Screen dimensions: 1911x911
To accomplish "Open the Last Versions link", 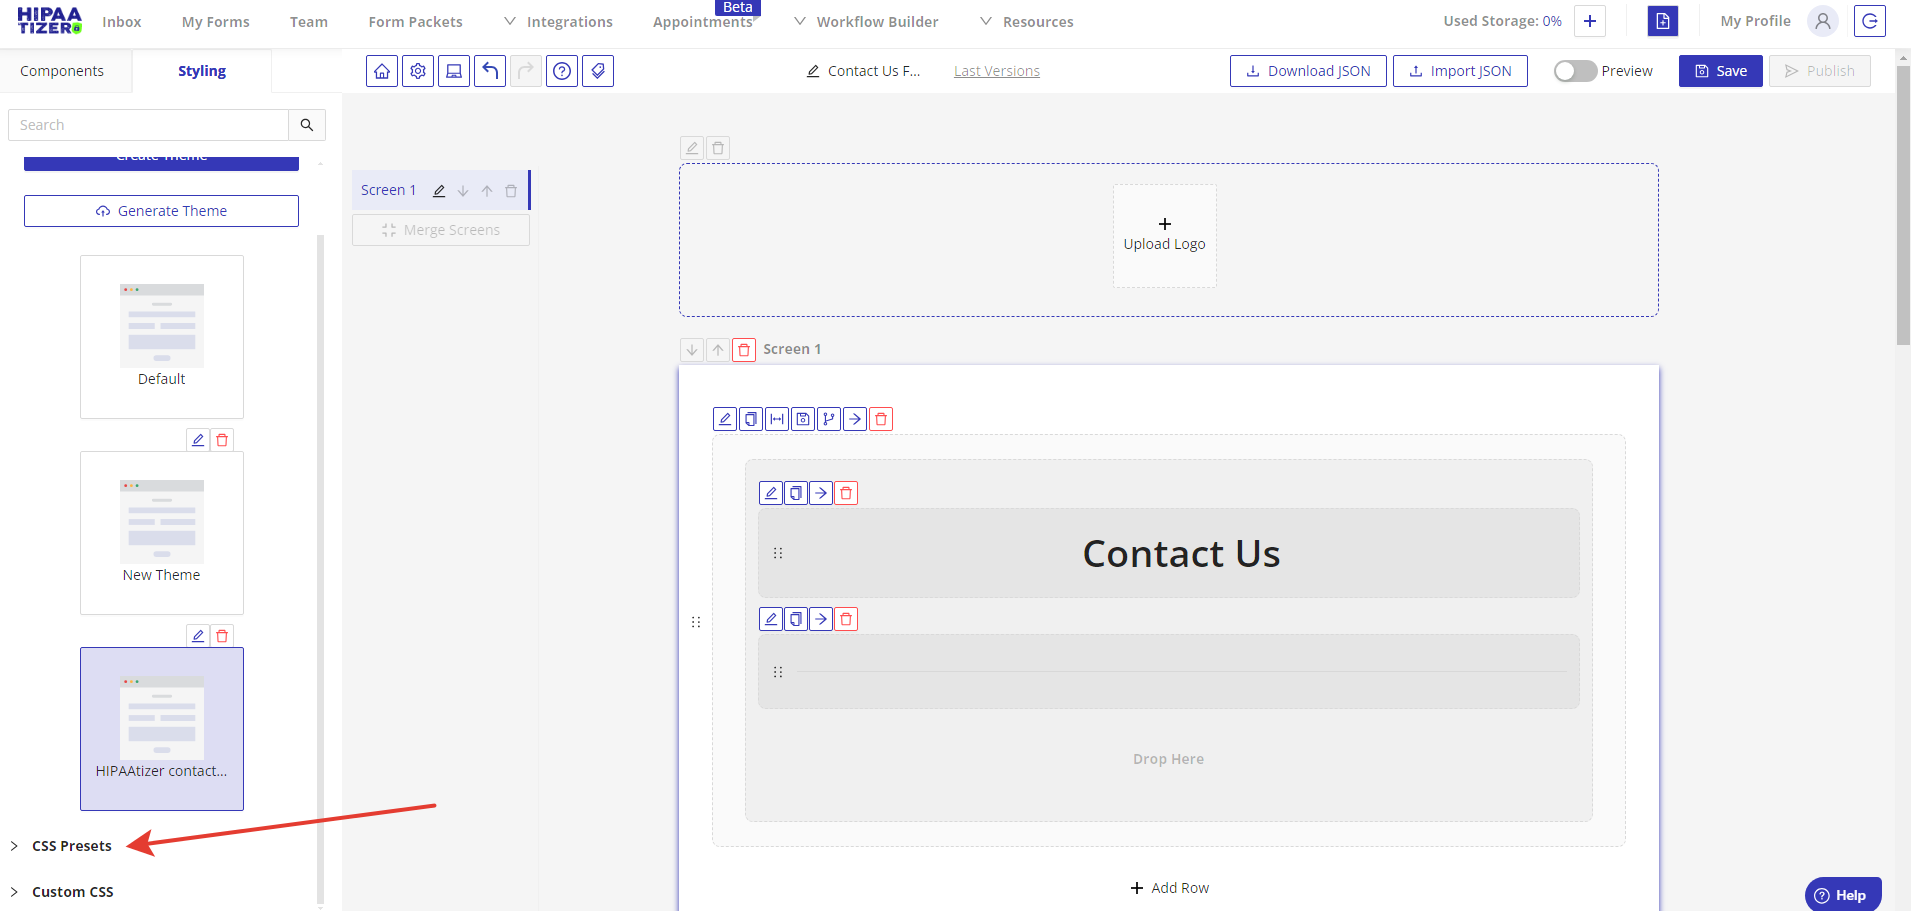I will [x=997, y=71].
